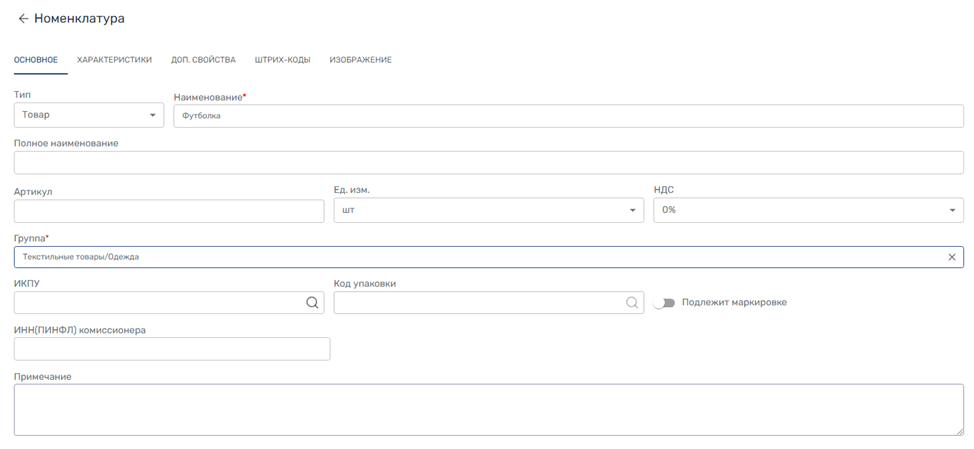Expand the Ед. изм. dropdown
This screenshot has height=449, width=974.
[488, 210]
